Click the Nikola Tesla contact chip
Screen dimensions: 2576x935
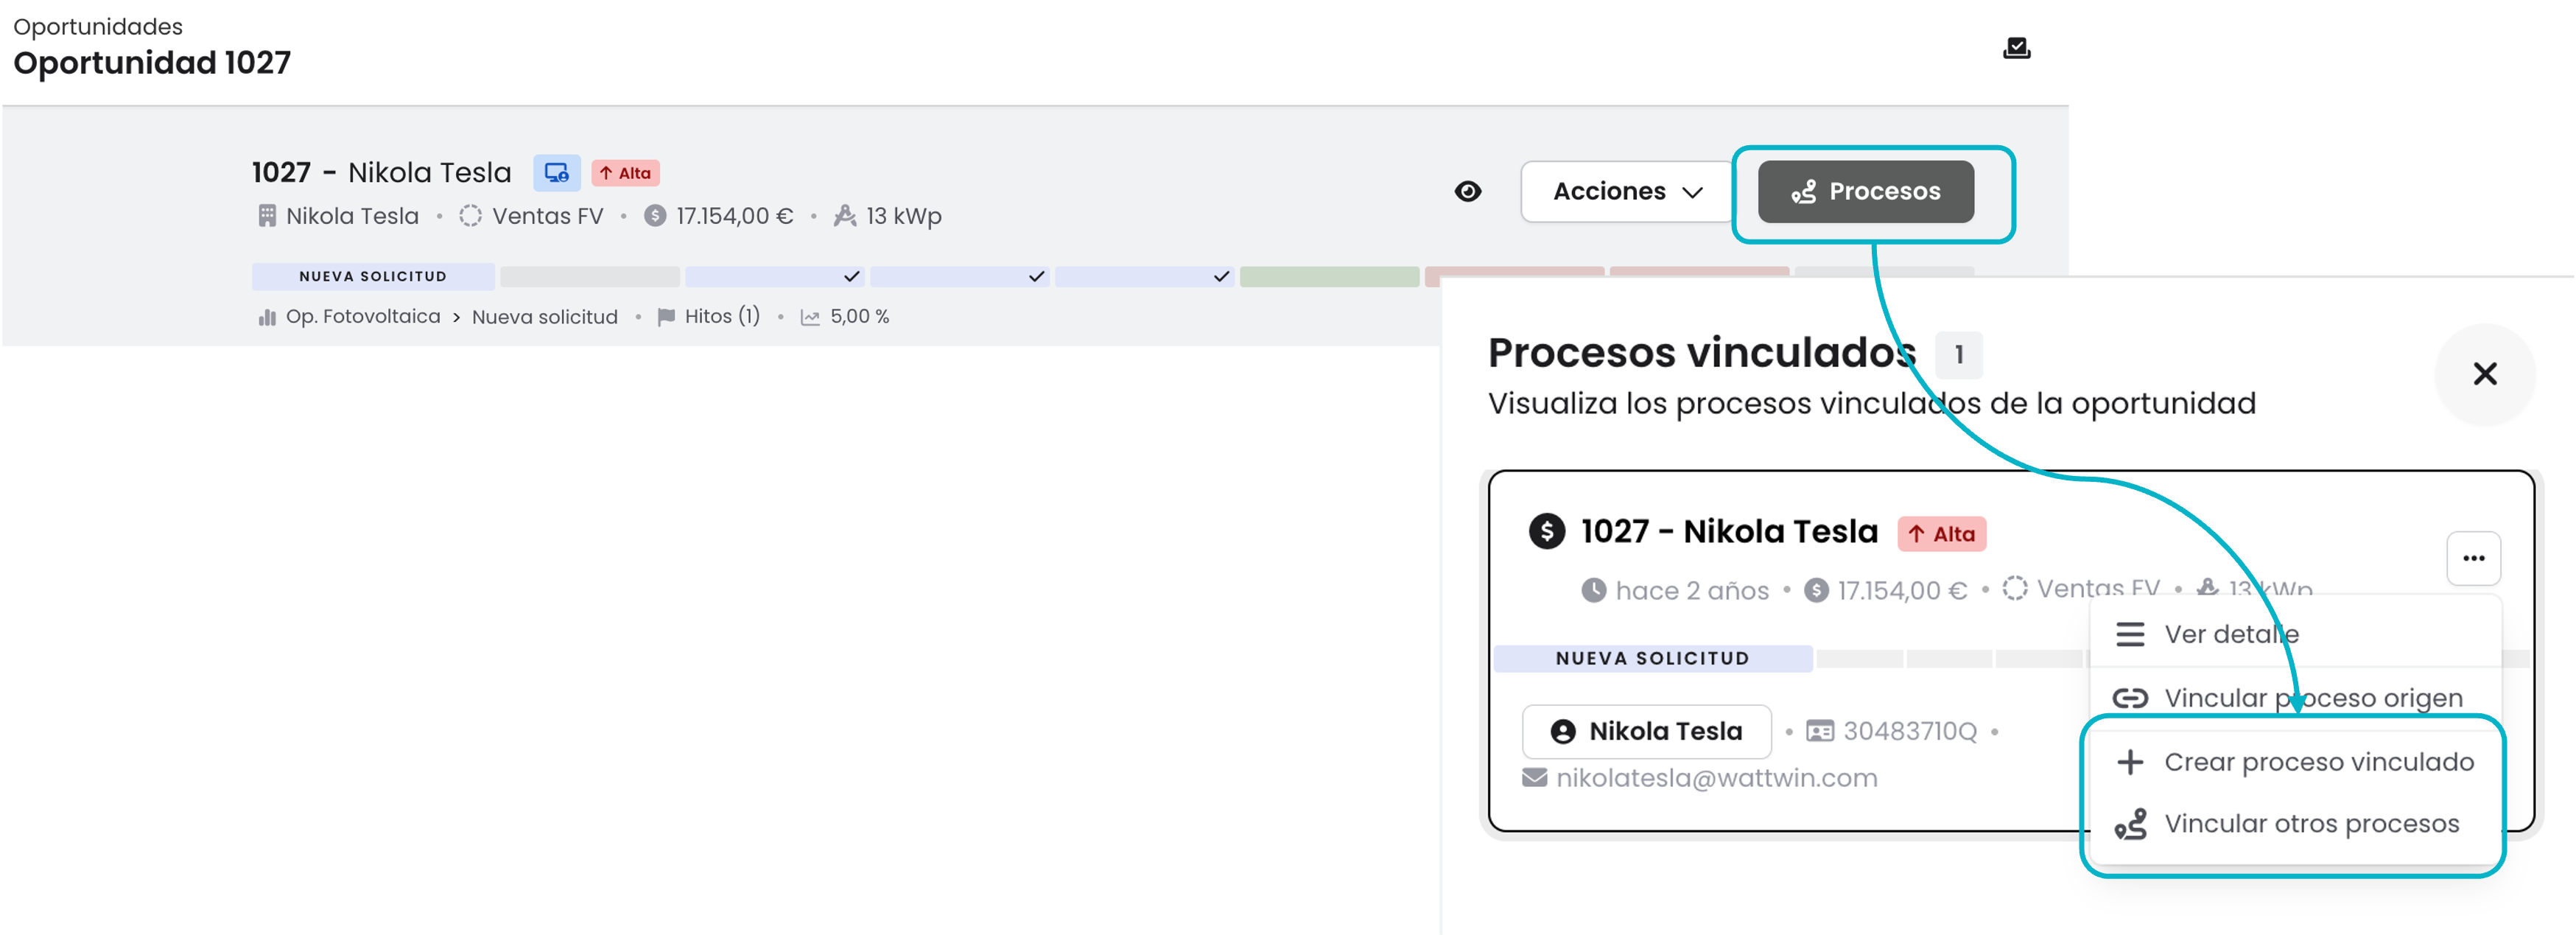click(1646, 731)
